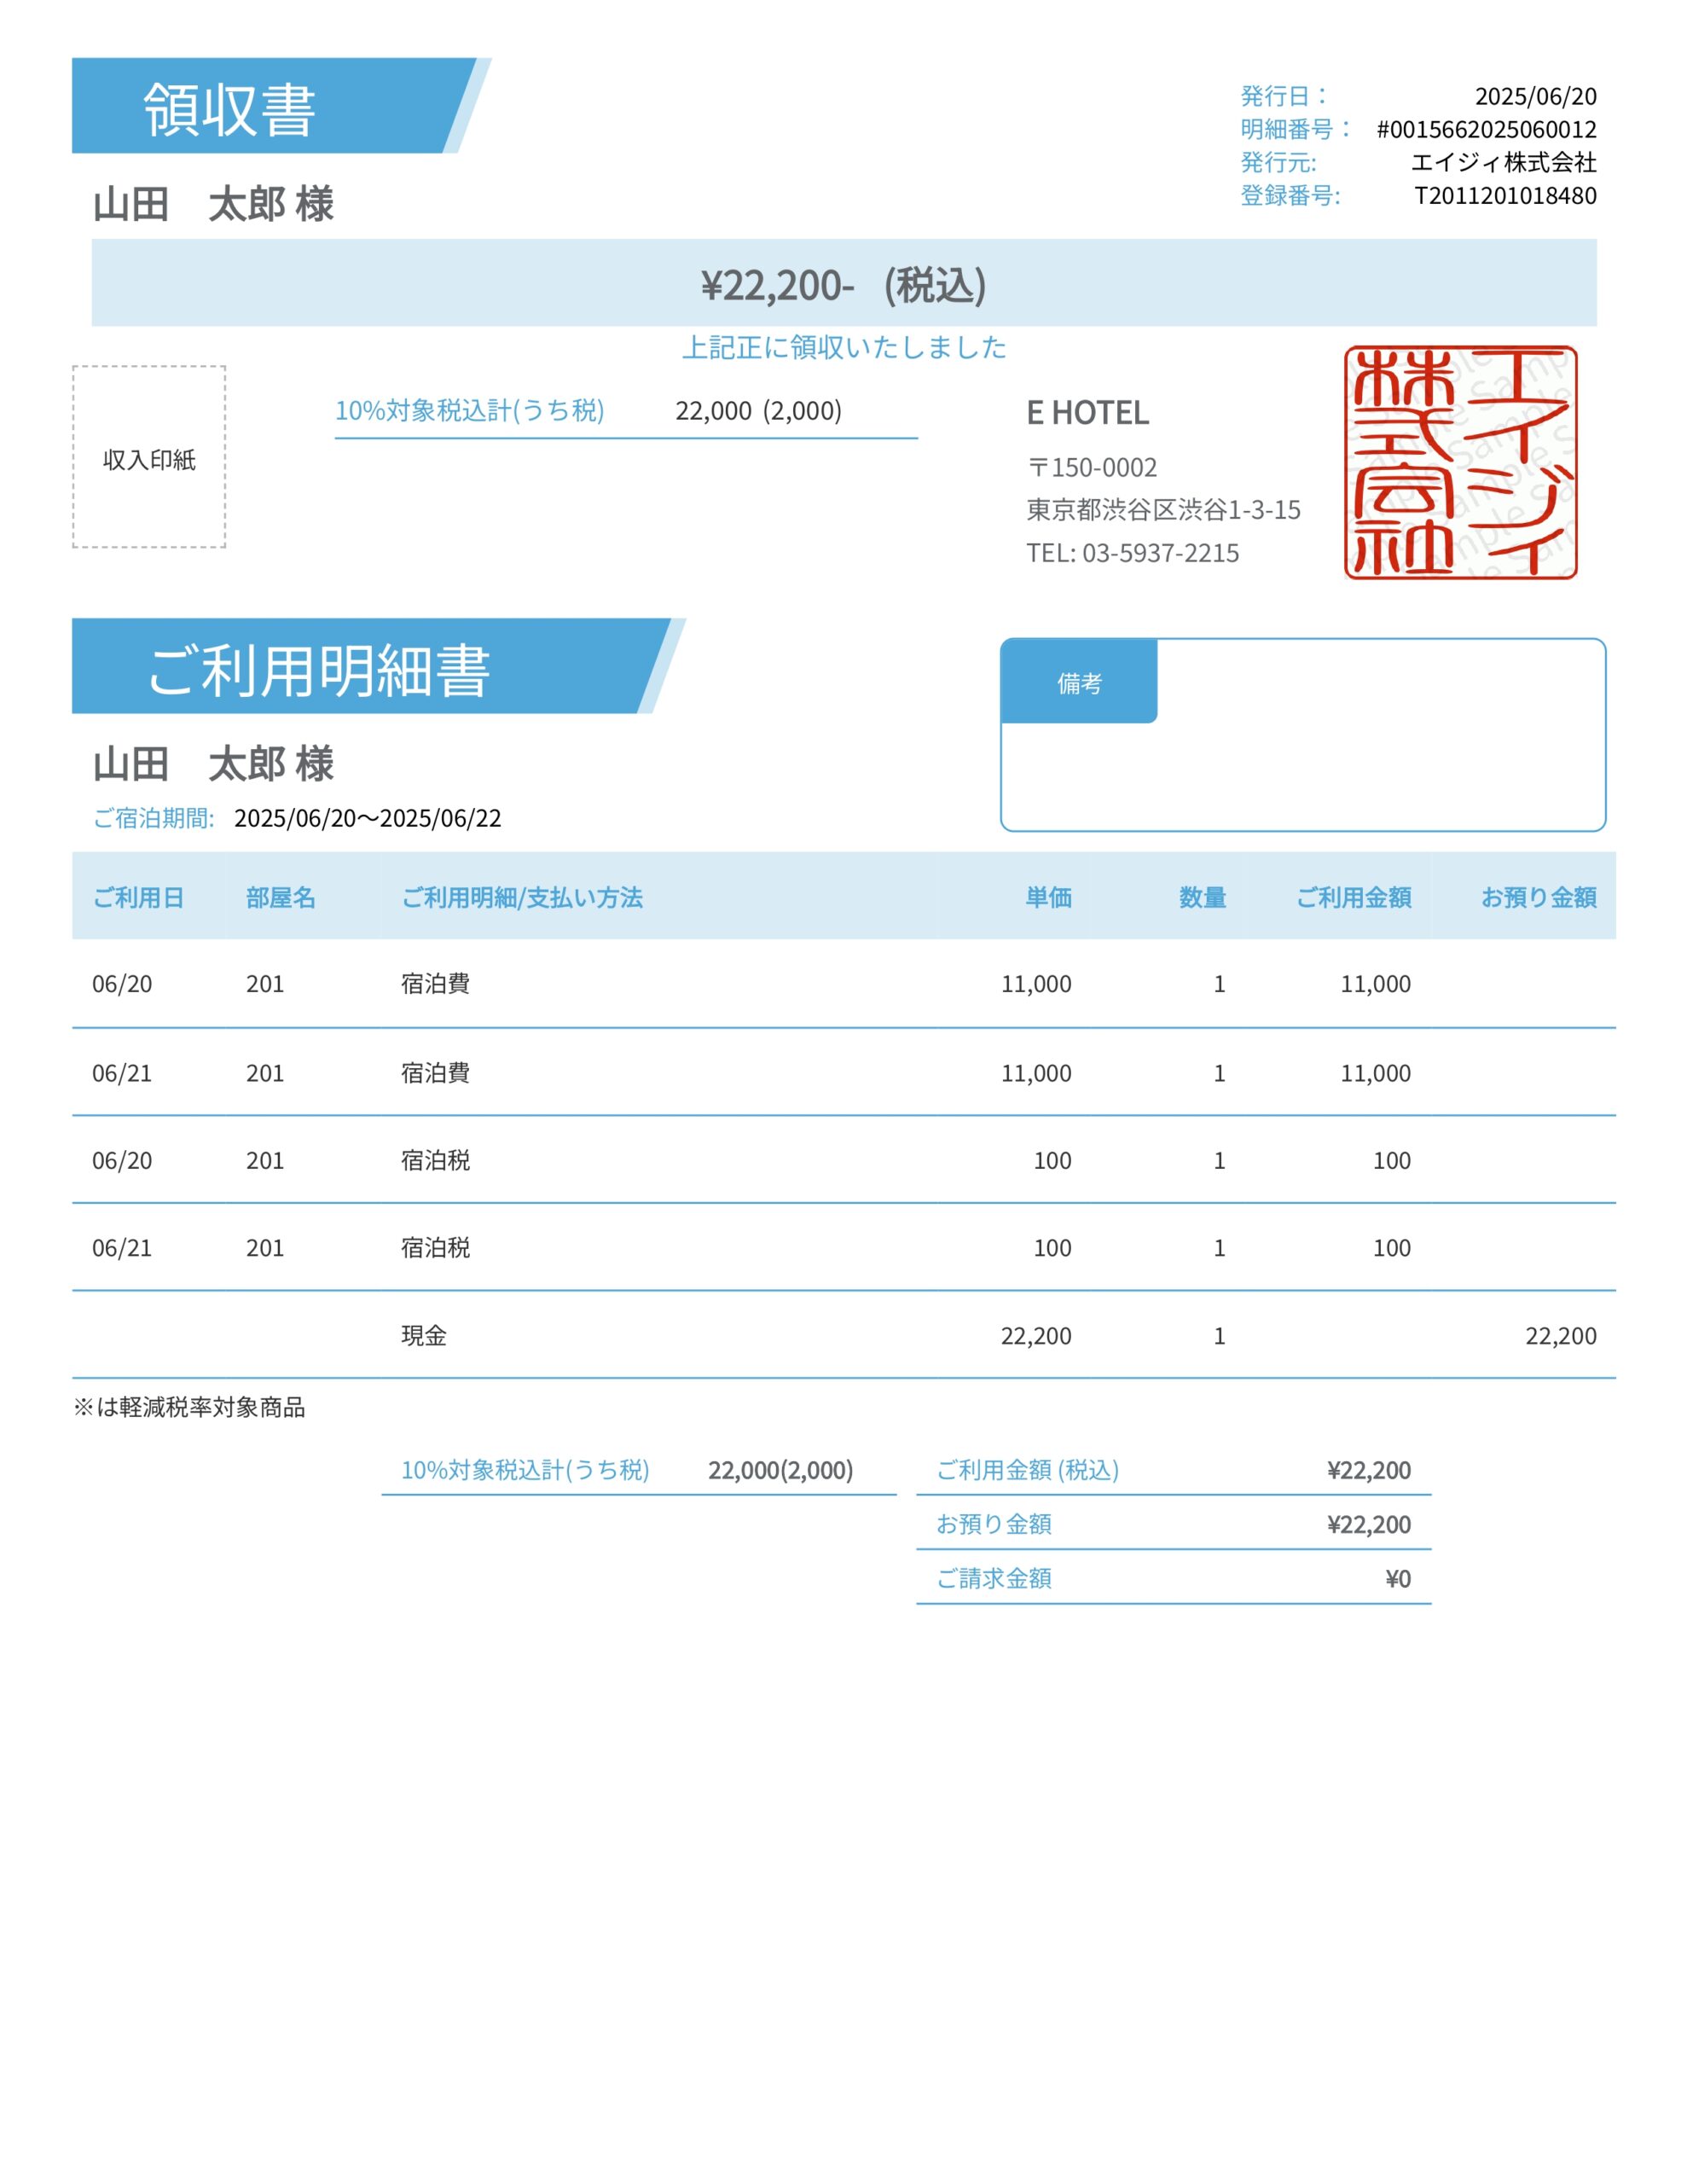The image size is (1687, 2184).
Task: Click the 宿泊費 entry for 06/21
Action: (x=435, y=1072)
